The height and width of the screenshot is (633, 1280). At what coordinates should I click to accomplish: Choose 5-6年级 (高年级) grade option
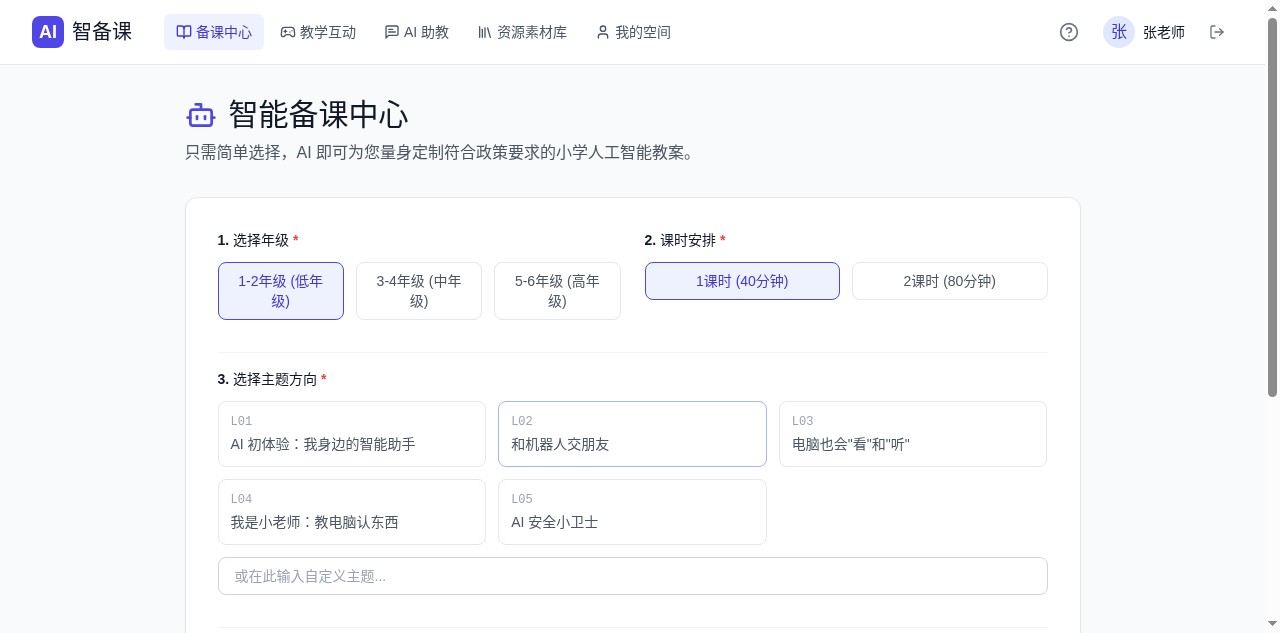[x=557, y=291]
